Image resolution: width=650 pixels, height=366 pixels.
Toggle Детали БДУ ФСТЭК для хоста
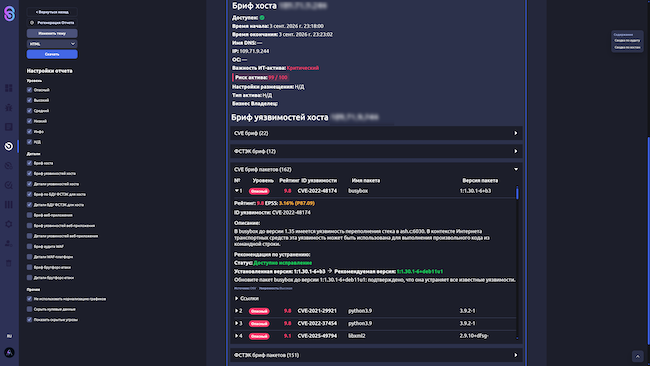pos(29,205)
